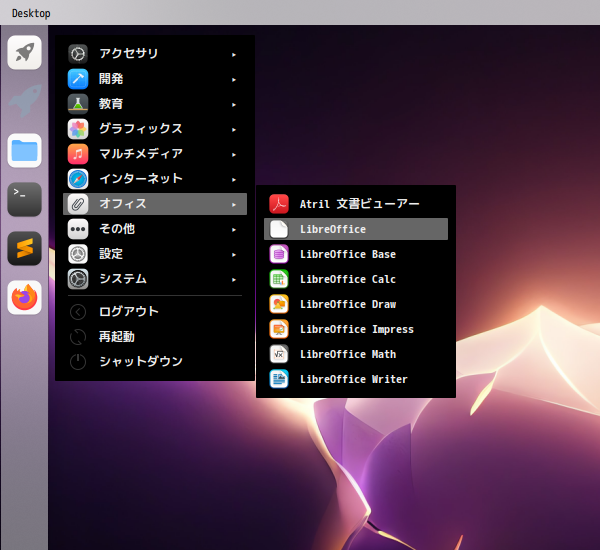600x550 pixels.
Task: Click the インターネット compass icon
Action: point(78,179)
